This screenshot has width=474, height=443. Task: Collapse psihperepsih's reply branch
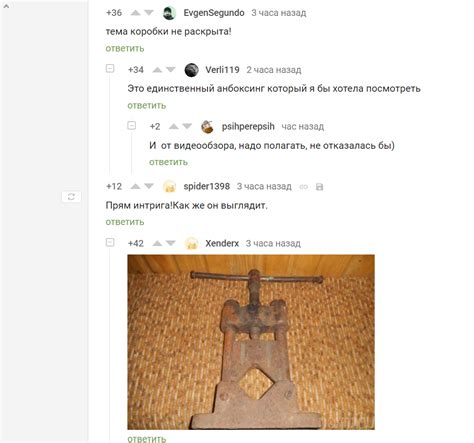[x=132, y=126]
